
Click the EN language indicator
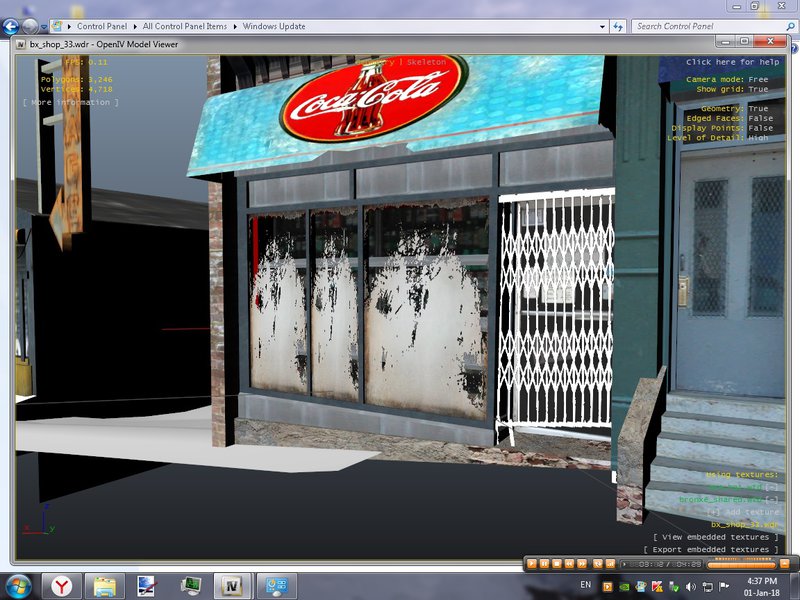(586, 585)
